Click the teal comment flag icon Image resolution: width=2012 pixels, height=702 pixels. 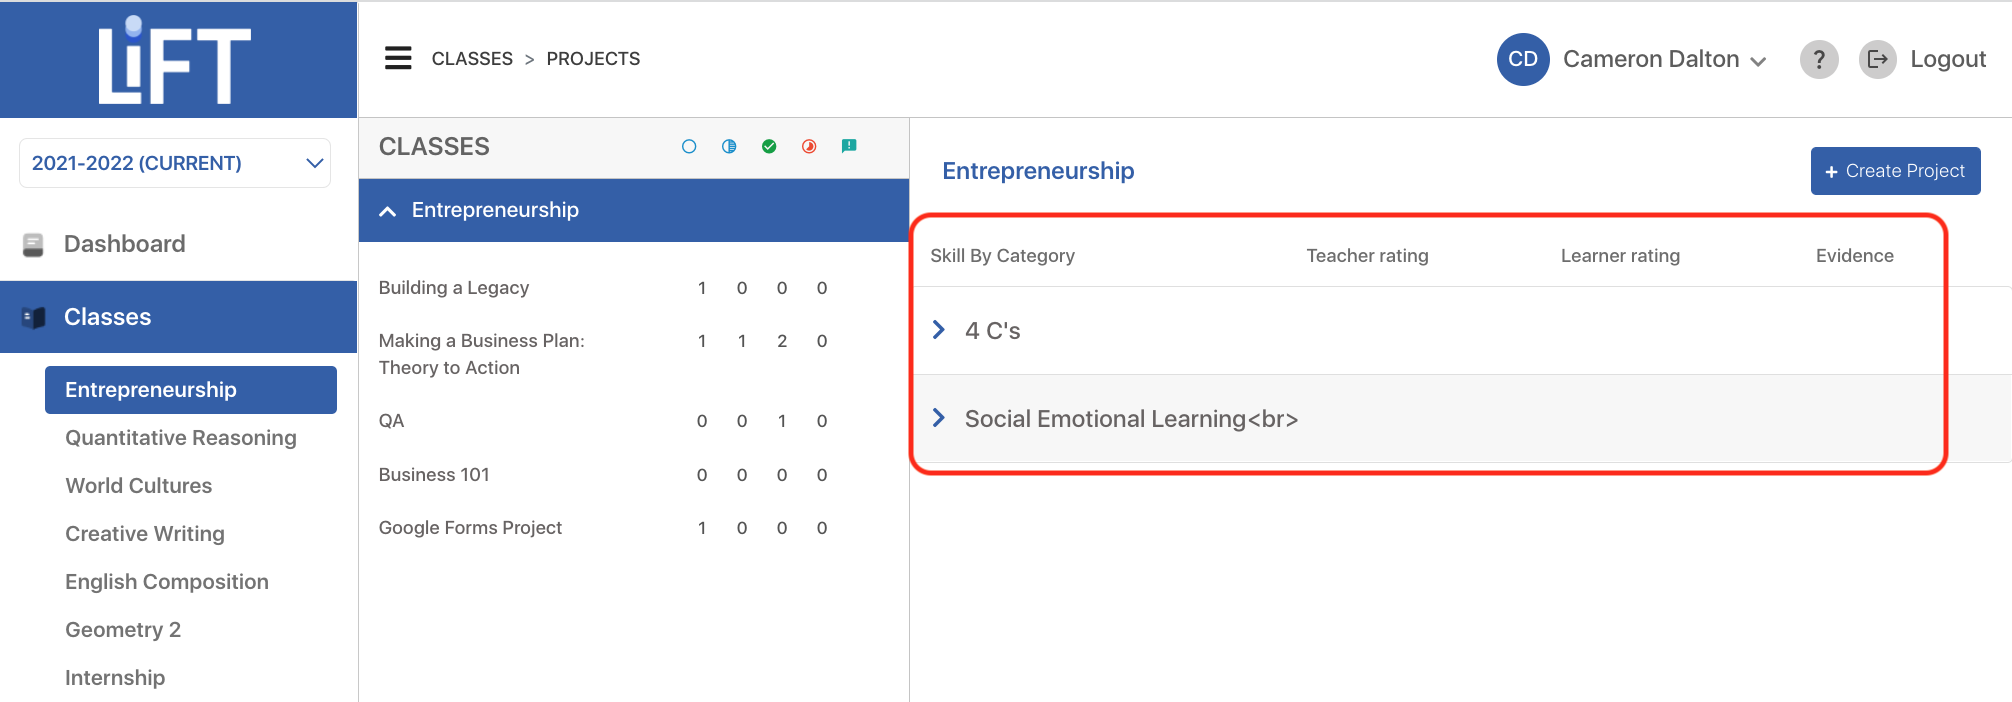click(x=849, y=146)
